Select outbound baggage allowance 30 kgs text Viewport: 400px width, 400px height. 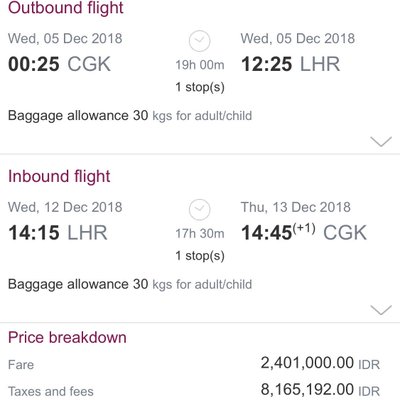[x=130, y=116]
